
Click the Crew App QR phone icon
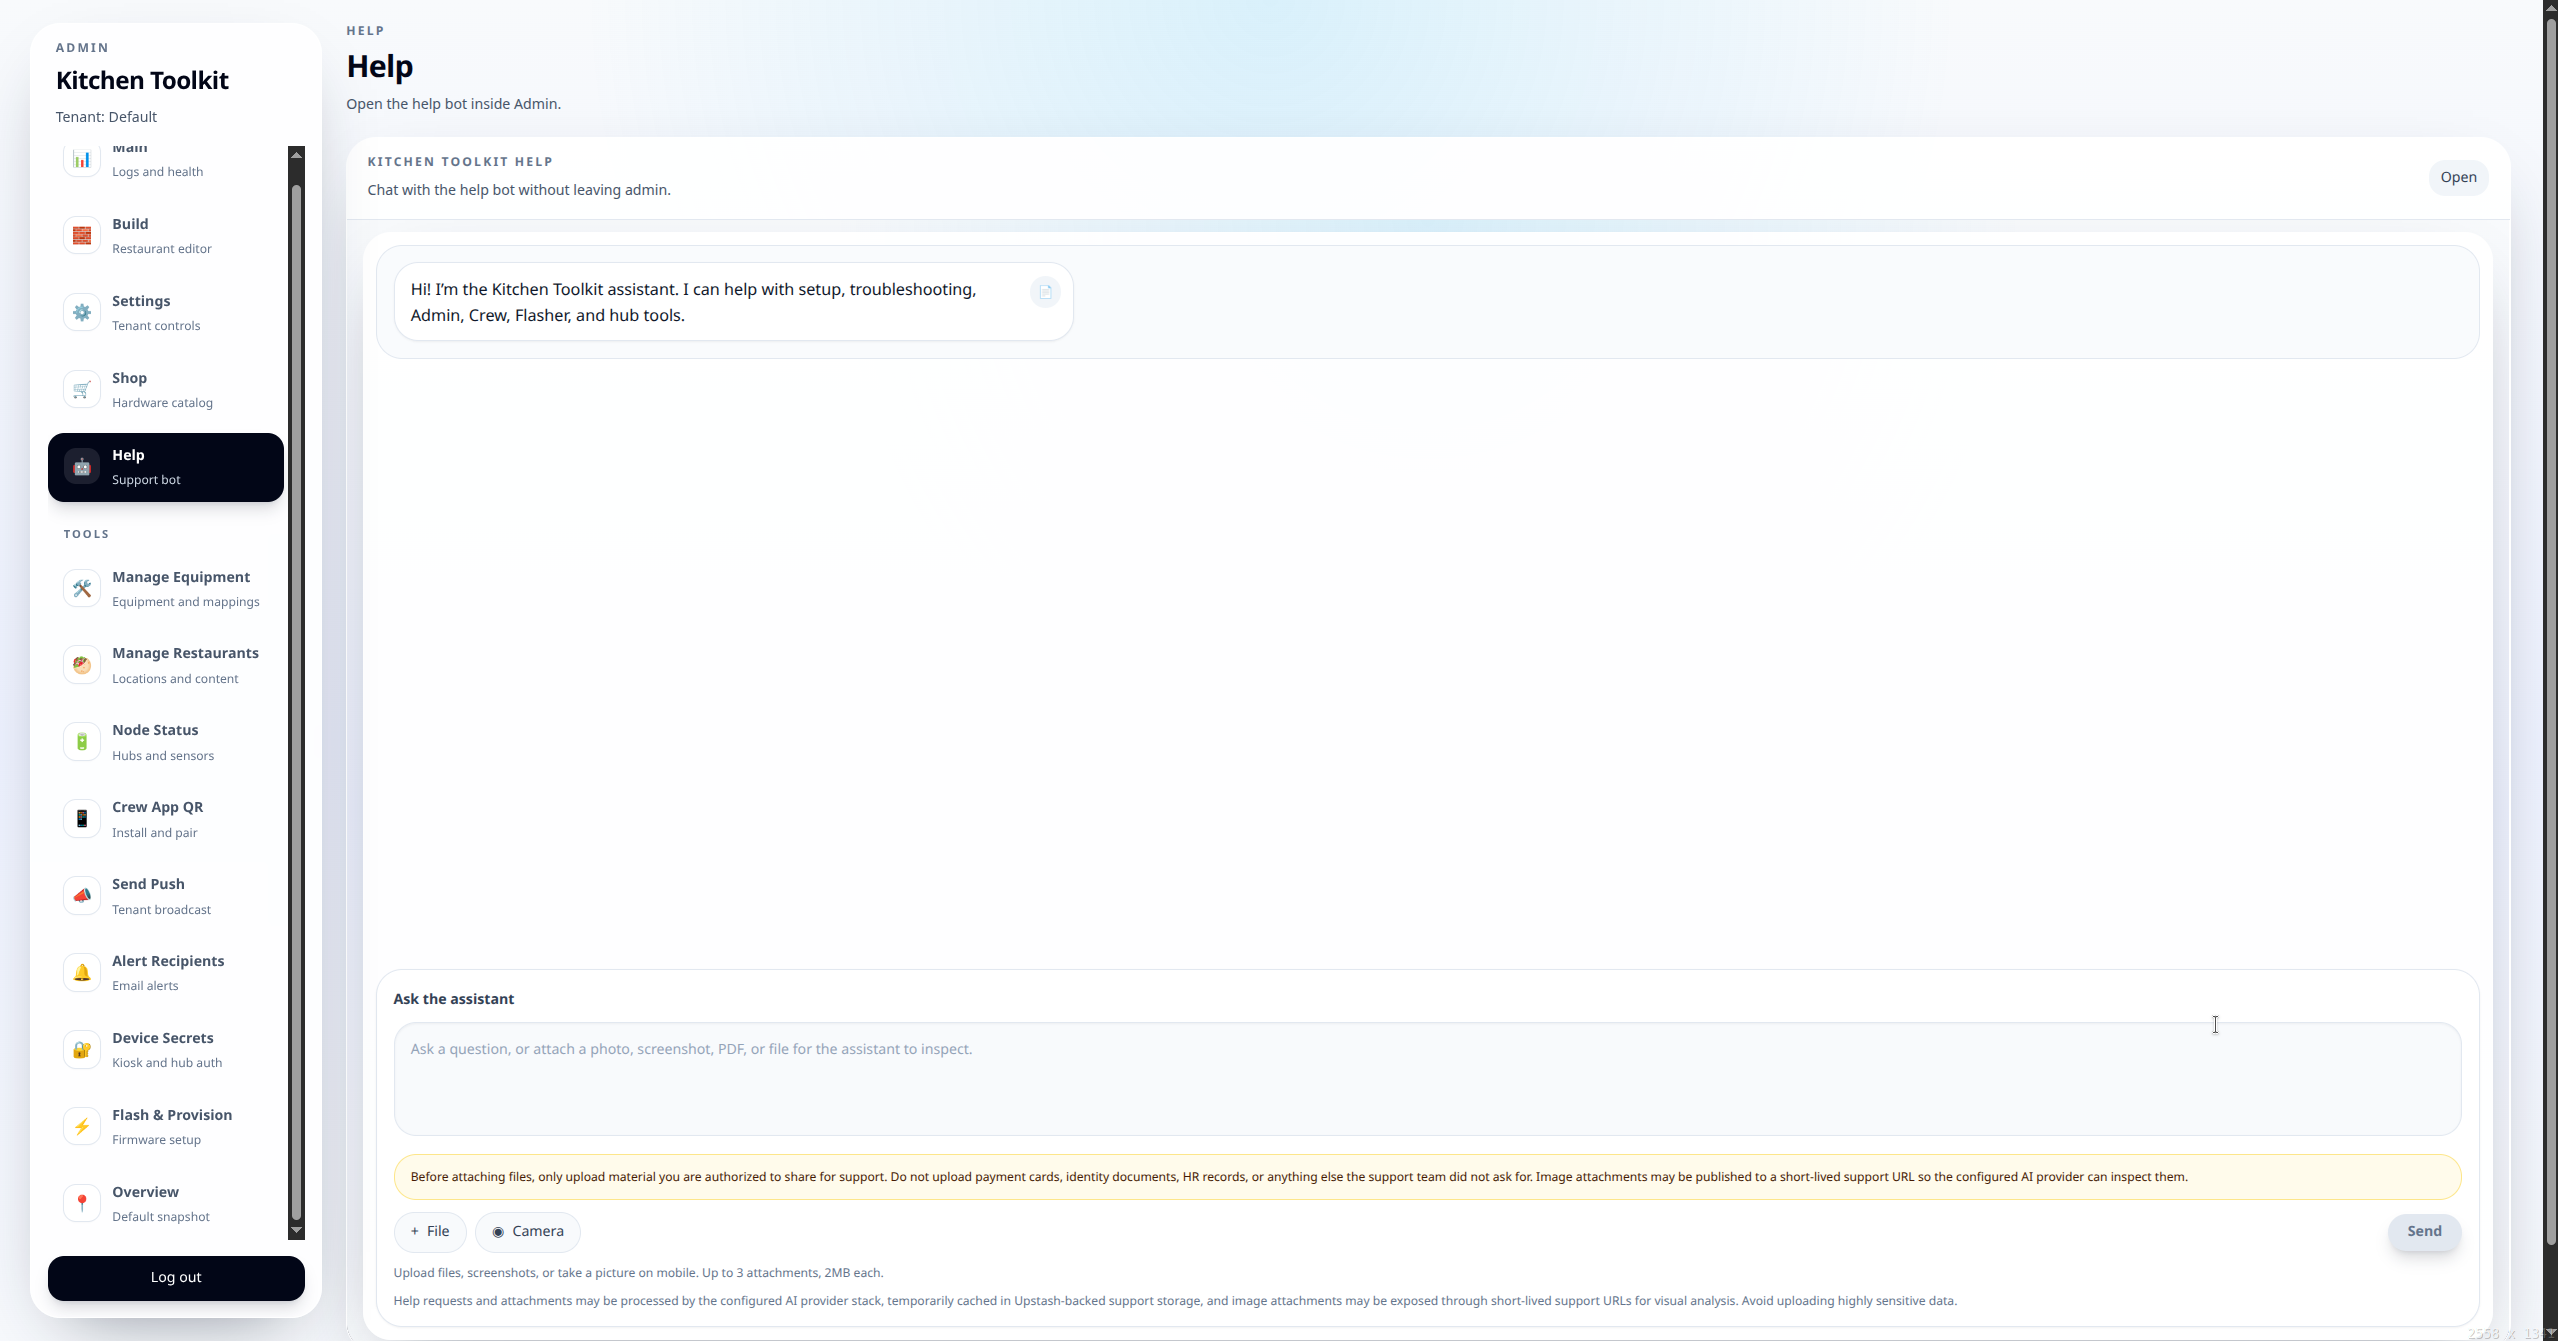coord(82,819)
